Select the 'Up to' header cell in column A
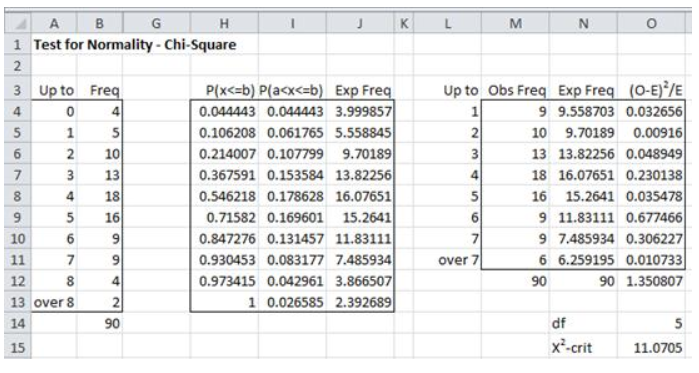This screenshot has width=699, height=373. point(54,90)
